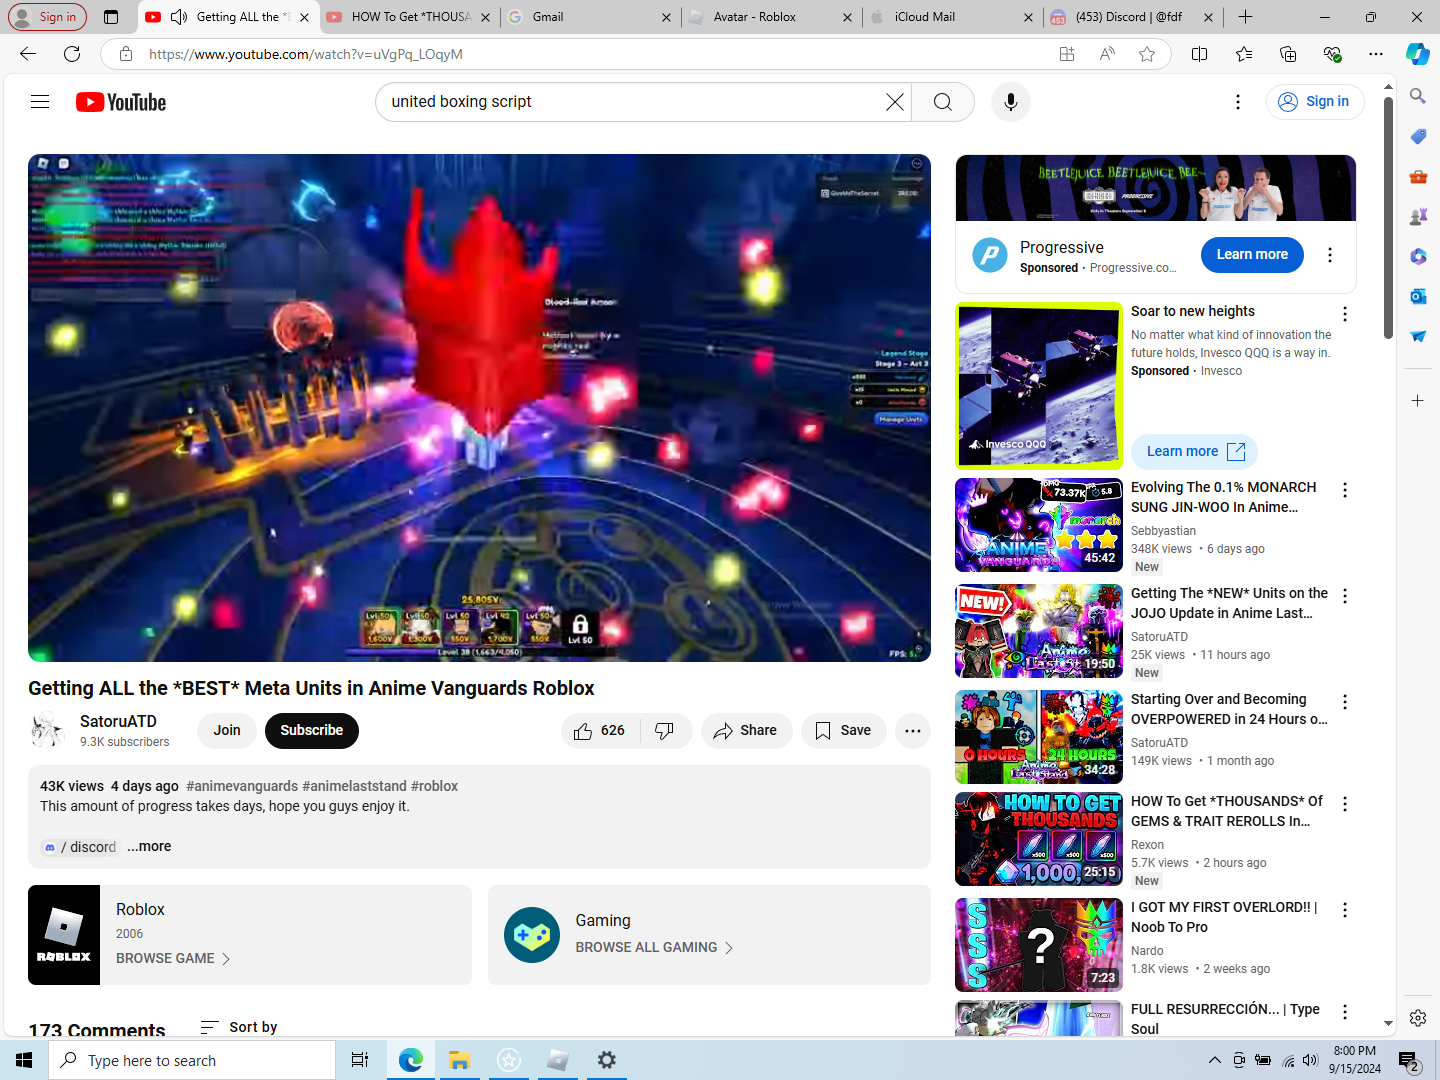Image resolution: width=1440 pixels, height=1080 pixels.
Task: Subscribe to SatoruATD channel
Action: point(312,731)
